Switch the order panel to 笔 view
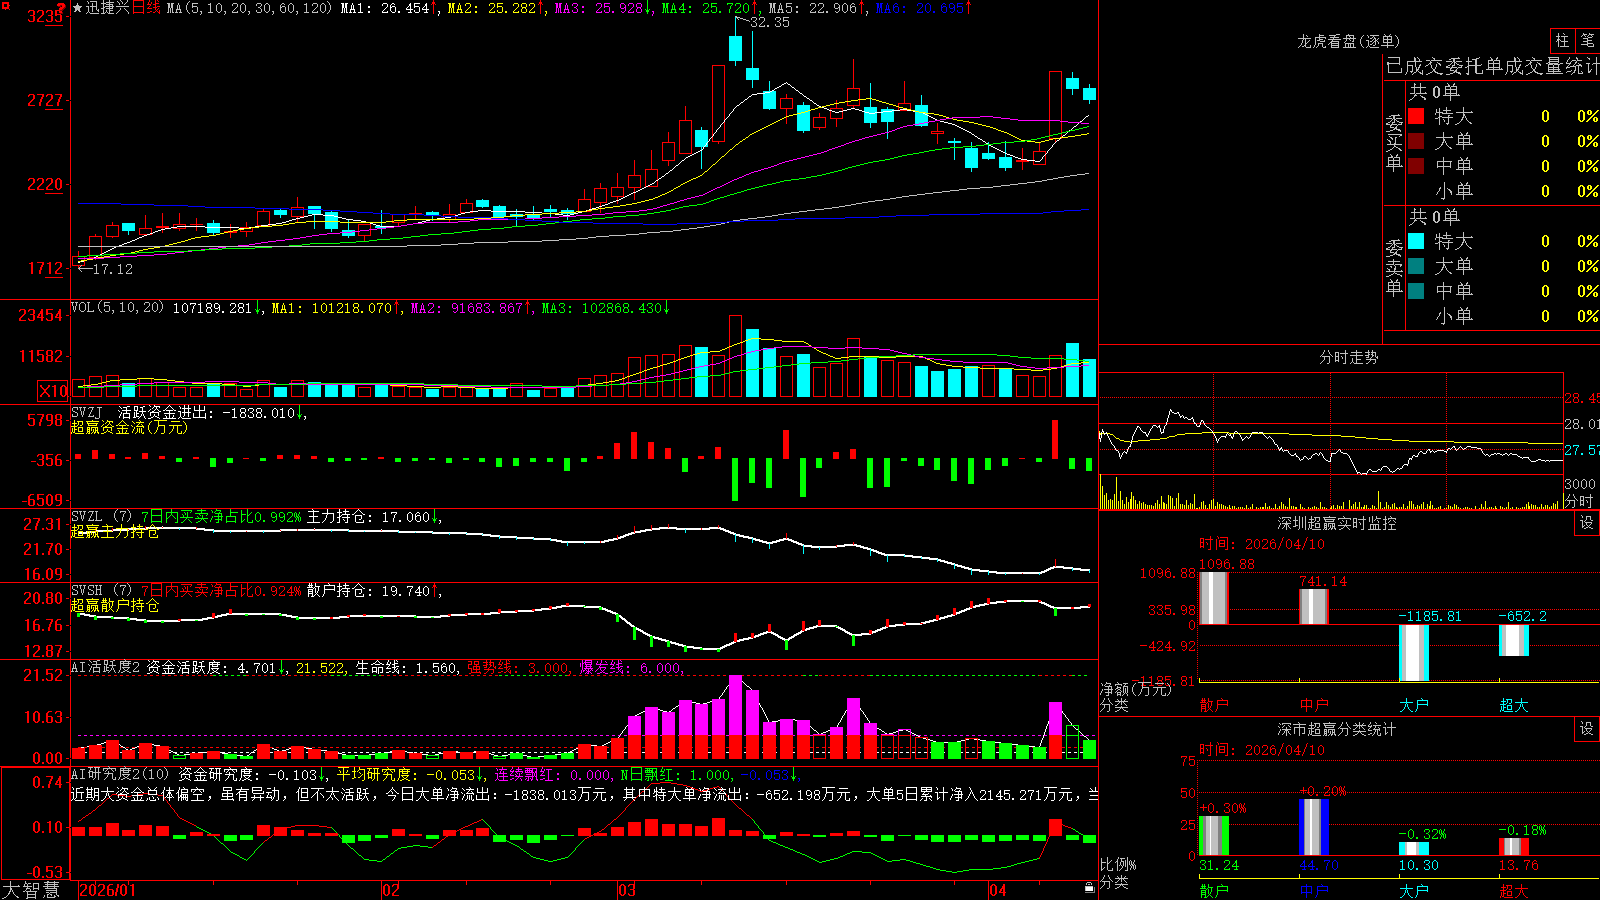Viewport: 1600px width, 900px height. coord(1588,41)
